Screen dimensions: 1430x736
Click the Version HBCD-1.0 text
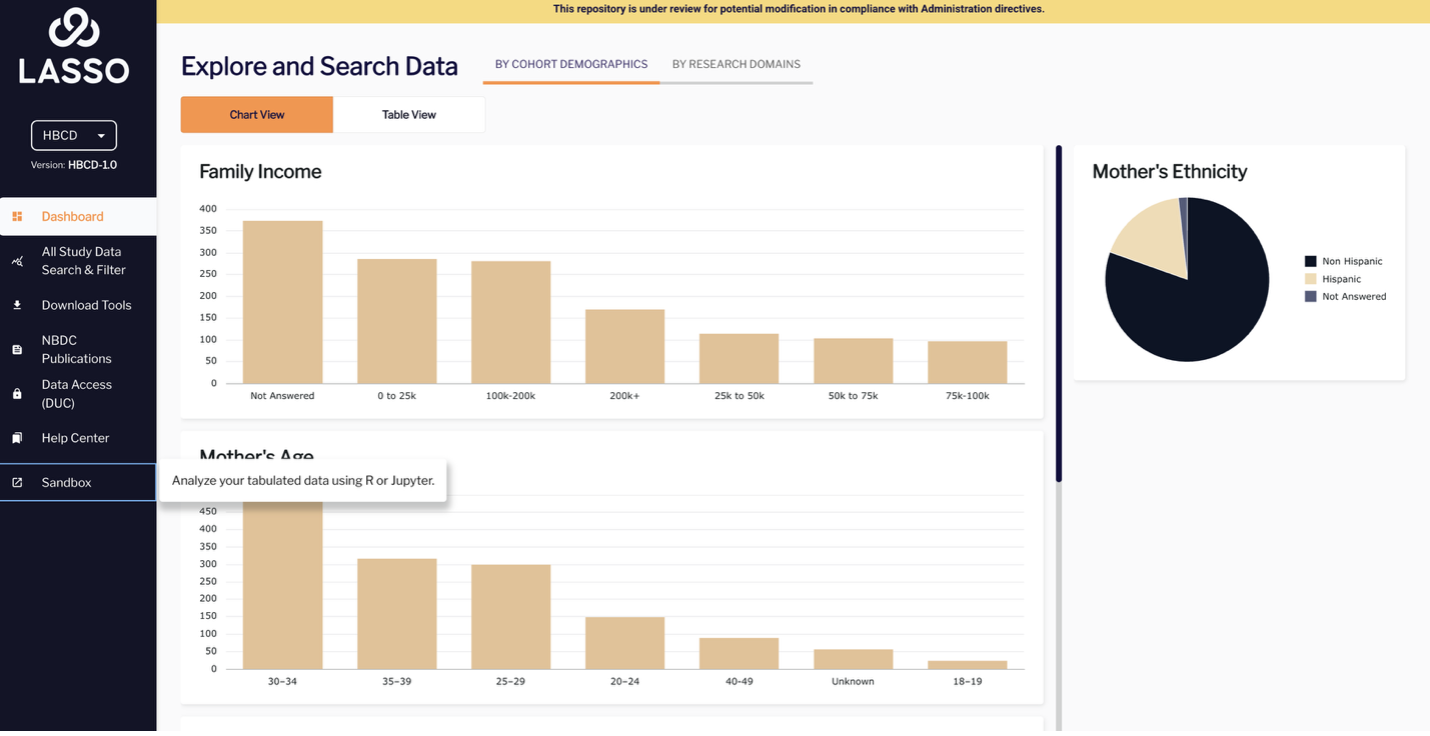[x=74, y=165]
